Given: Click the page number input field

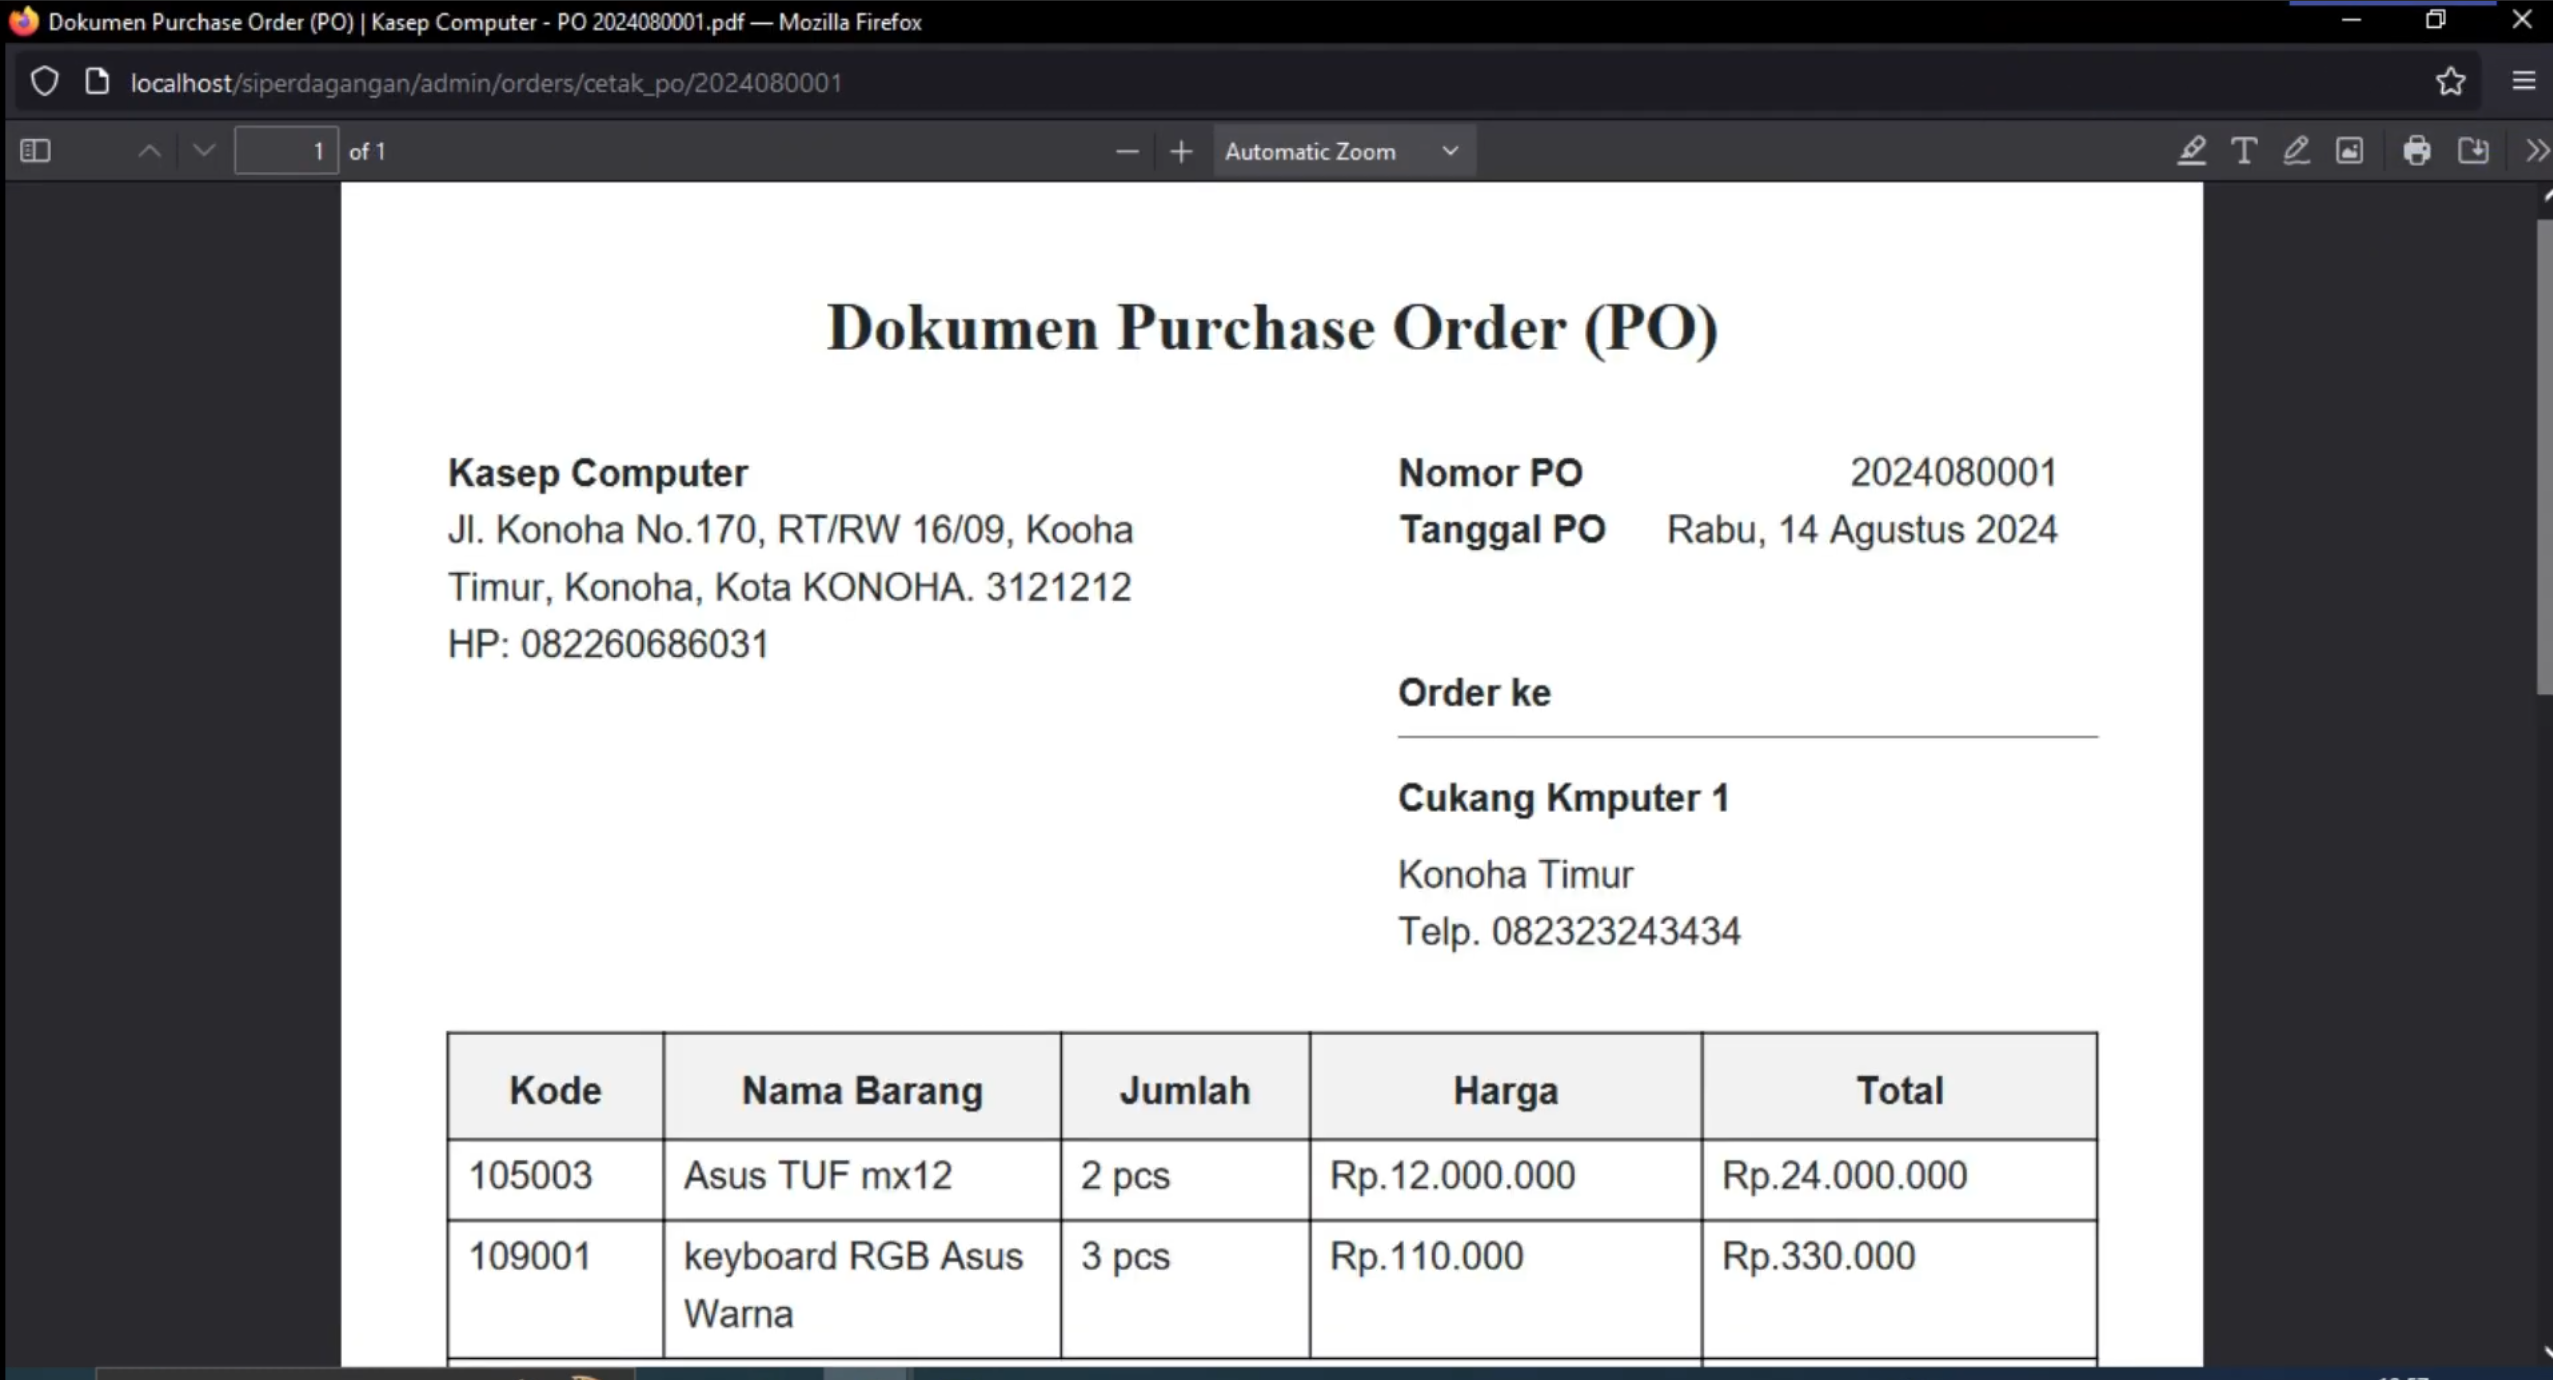Looking at the screenshot, I should (286, 151).
